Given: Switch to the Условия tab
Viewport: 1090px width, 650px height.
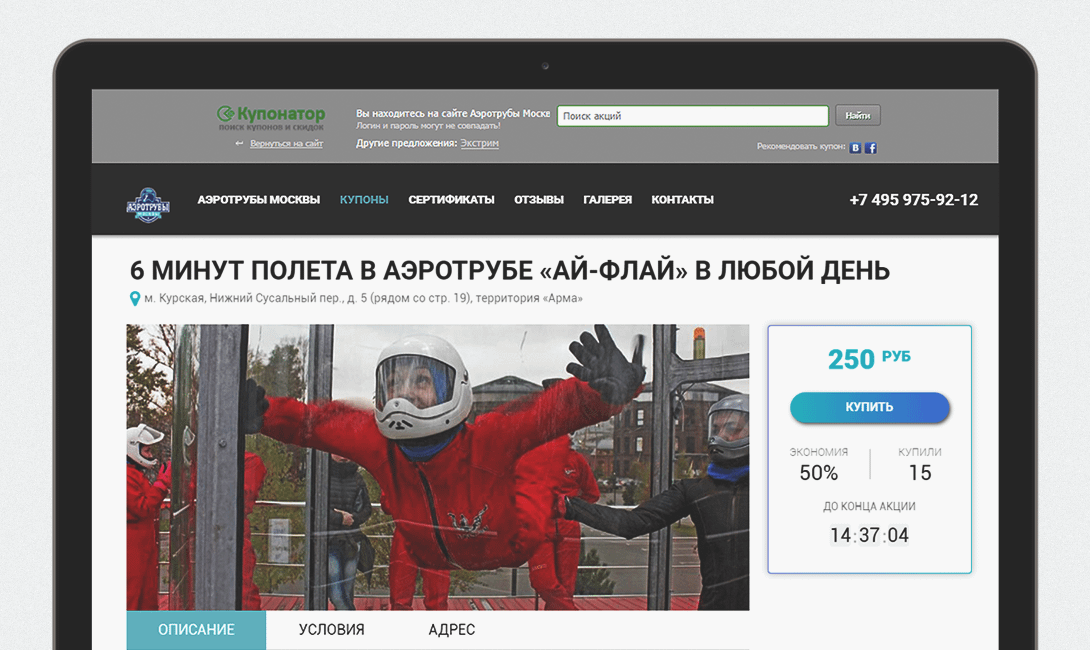Looking at the screenshot, I should [x=332, y=630].
